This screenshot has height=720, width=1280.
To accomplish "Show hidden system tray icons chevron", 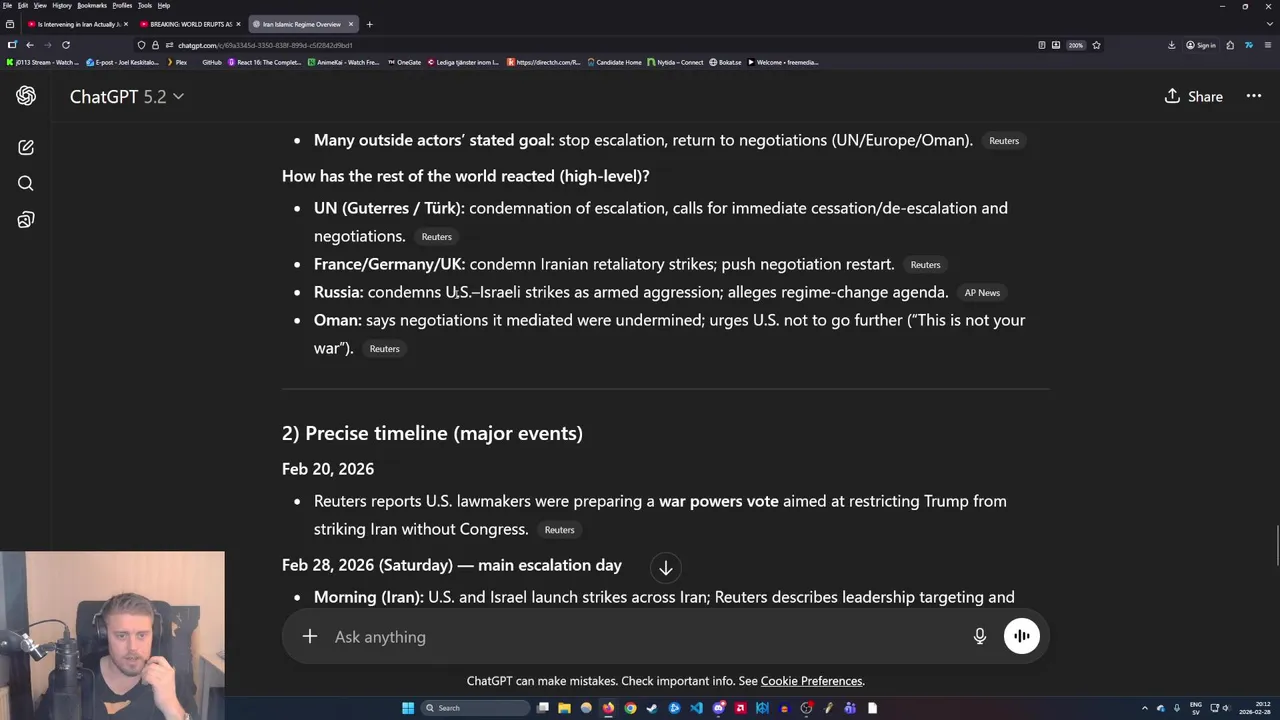I will pyautogui.click(x=1145, y=708).
